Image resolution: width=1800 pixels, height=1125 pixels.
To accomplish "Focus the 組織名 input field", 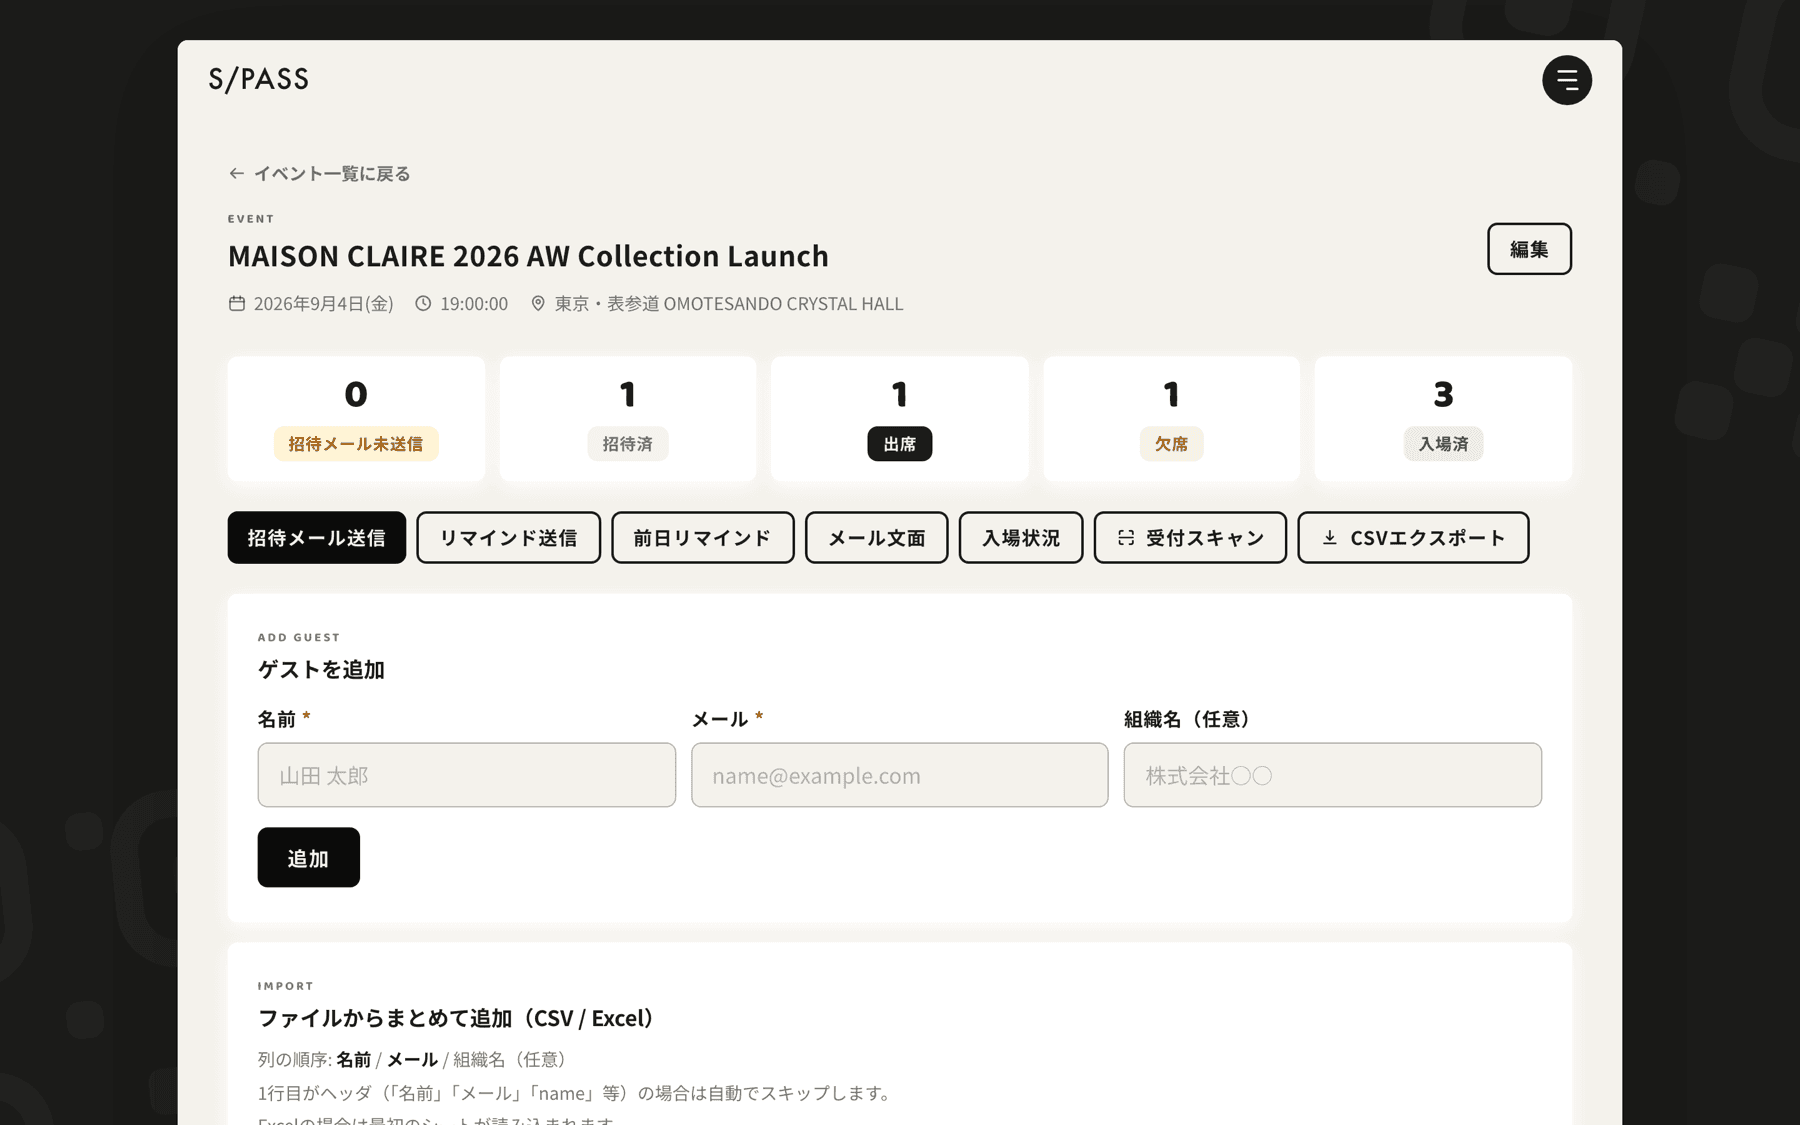I will point(1333,775).
